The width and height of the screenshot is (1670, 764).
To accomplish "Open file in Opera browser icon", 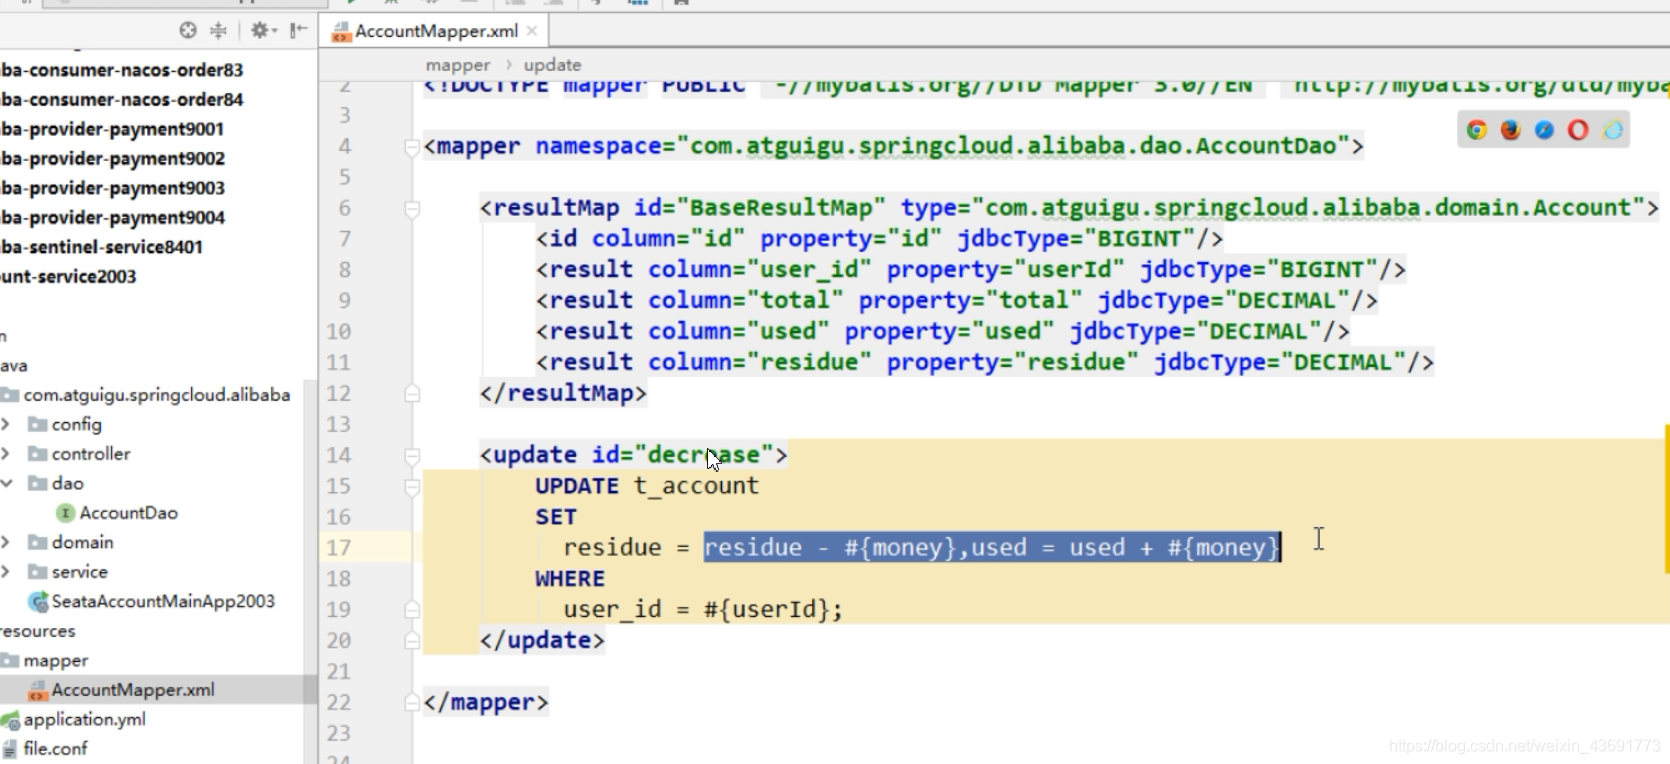I will [x=1578, y=130].
